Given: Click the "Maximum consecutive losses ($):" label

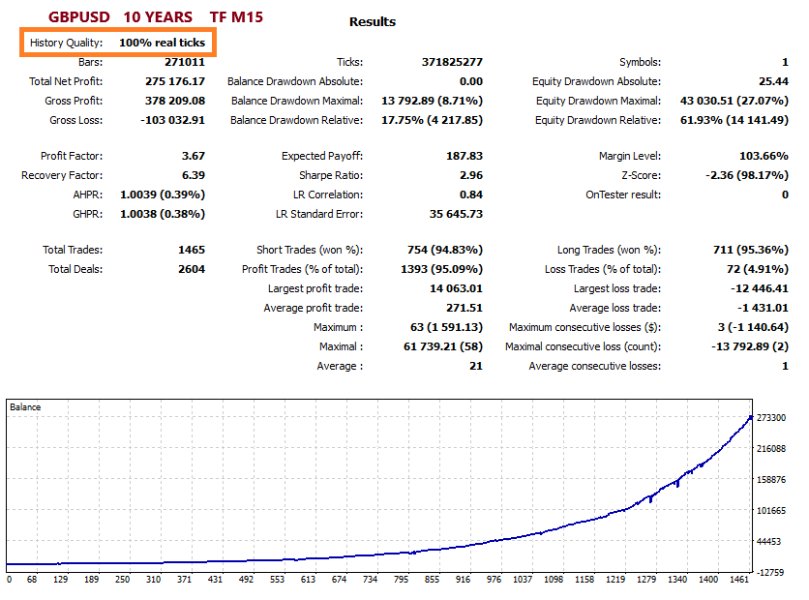Looking at the screenshot, I should [585, 327].
